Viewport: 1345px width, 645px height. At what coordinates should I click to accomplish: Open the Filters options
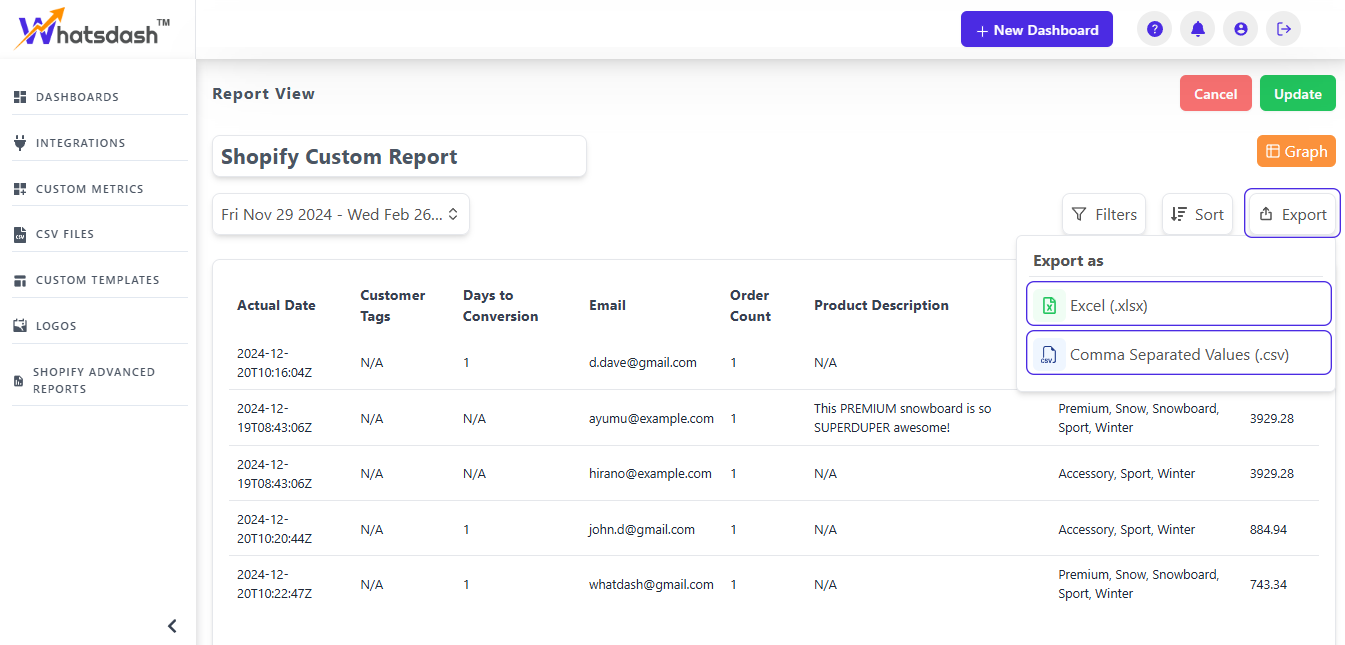coord(1104,214)
